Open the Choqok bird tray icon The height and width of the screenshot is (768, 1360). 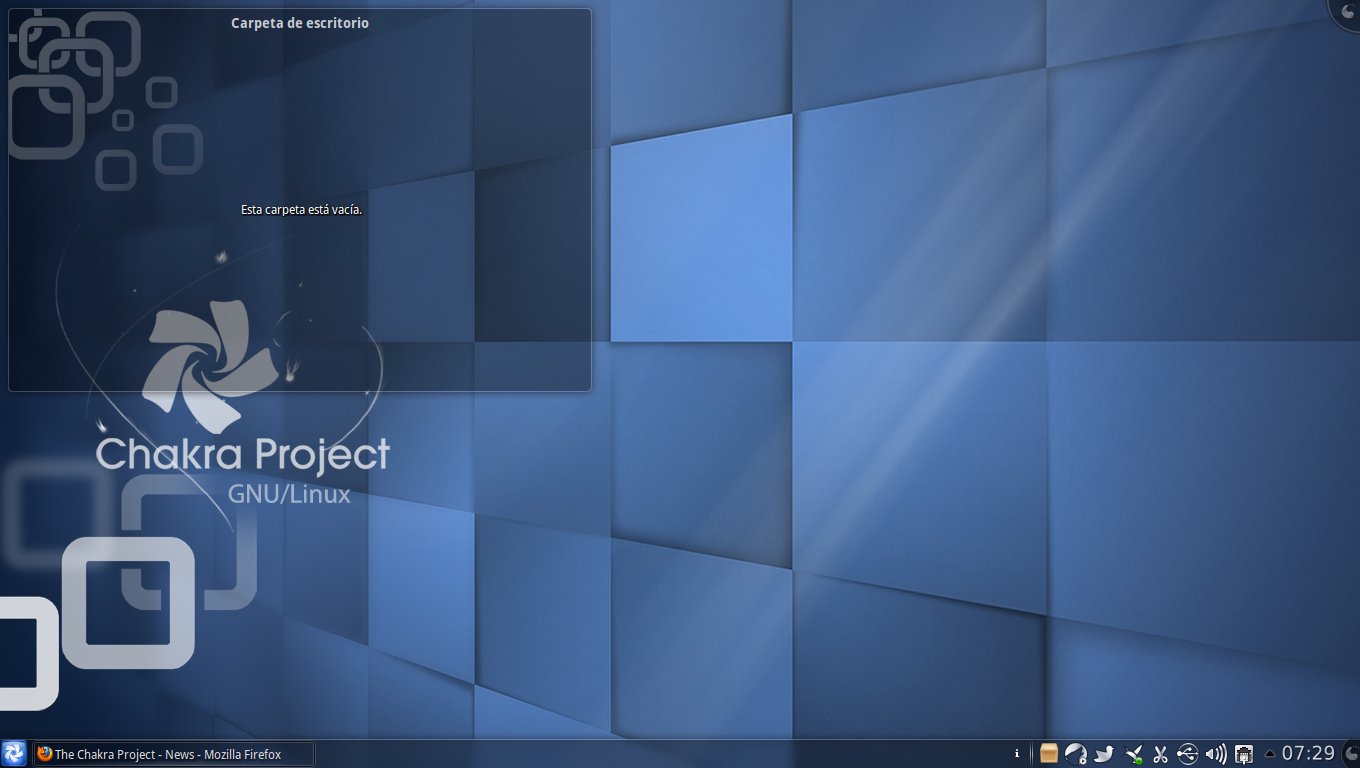[x=1104, y=754]
